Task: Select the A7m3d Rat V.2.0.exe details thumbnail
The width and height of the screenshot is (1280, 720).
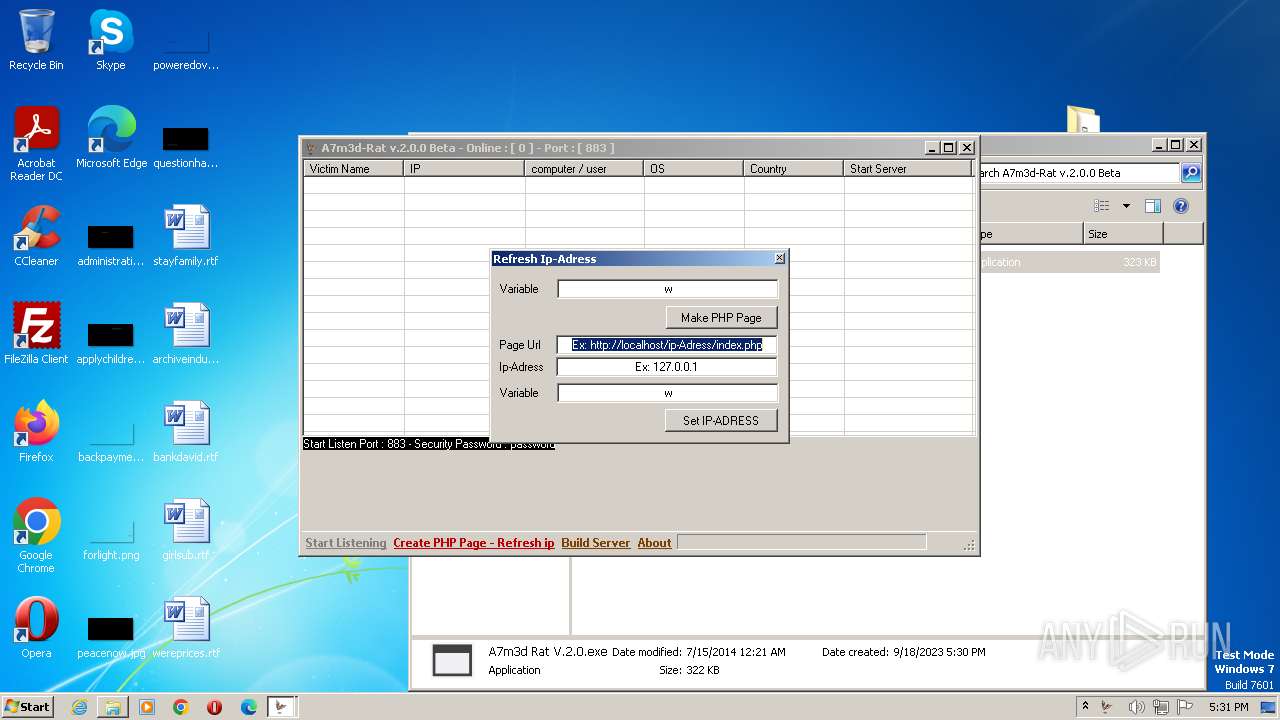Action: [452, 661]
